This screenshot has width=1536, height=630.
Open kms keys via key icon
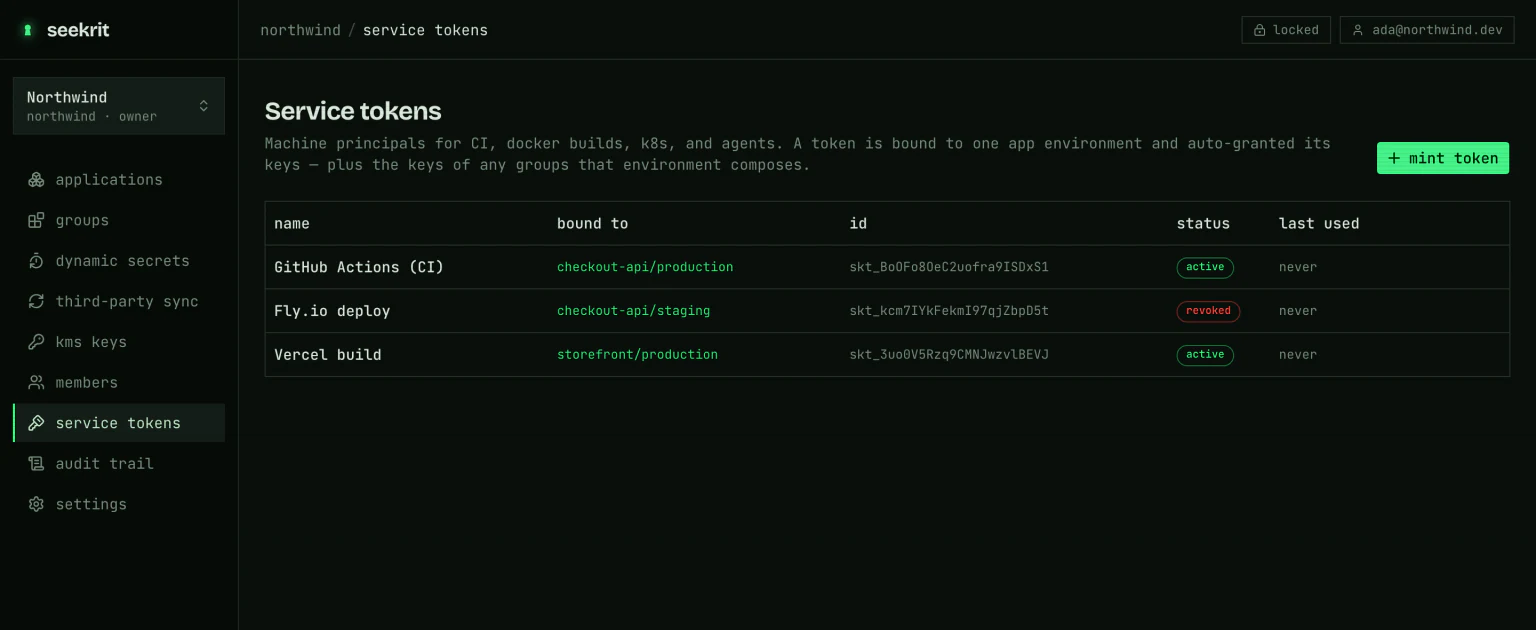click(x=36, y=342)
